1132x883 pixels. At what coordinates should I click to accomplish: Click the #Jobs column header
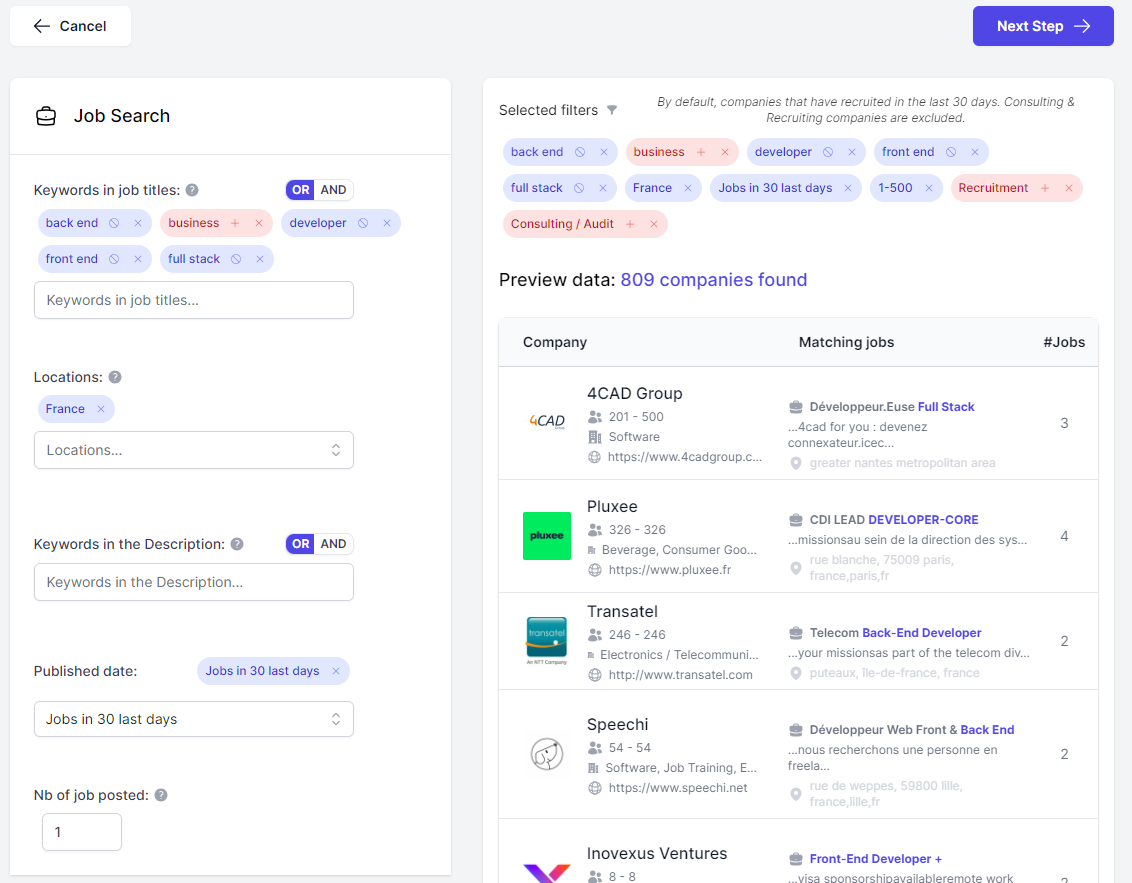[x=1064, y=342]
